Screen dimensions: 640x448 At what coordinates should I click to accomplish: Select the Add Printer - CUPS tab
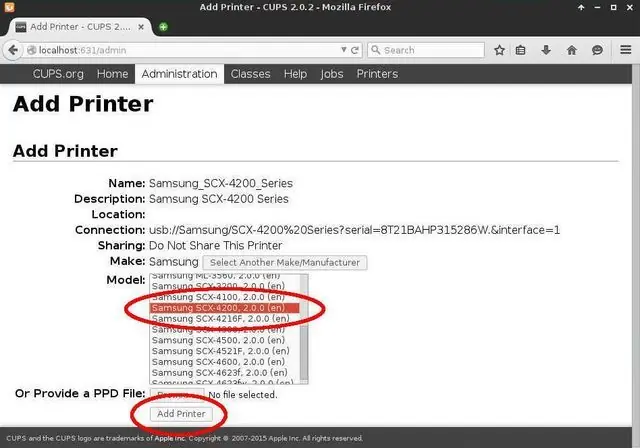pyautogui.click(x=80, y=27)
